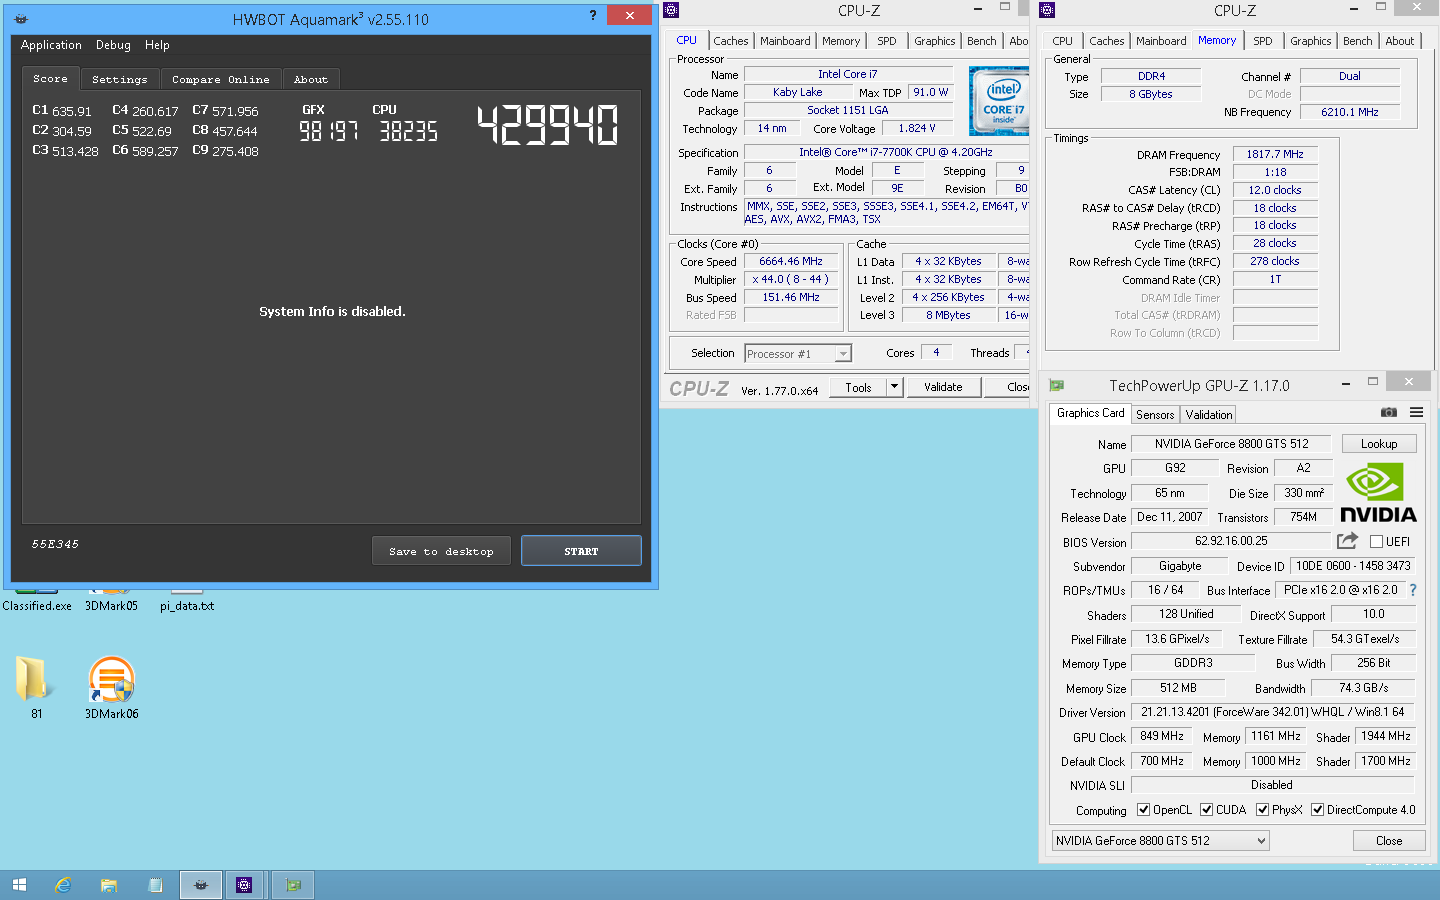Click the BIOS Version field
The image size is (1440, 900).
click(x=1231, y=541)
